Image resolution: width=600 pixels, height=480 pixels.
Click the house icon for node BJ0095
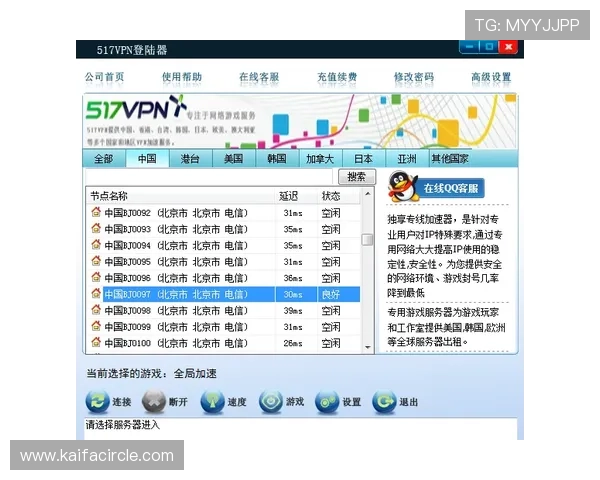(96, 261)
